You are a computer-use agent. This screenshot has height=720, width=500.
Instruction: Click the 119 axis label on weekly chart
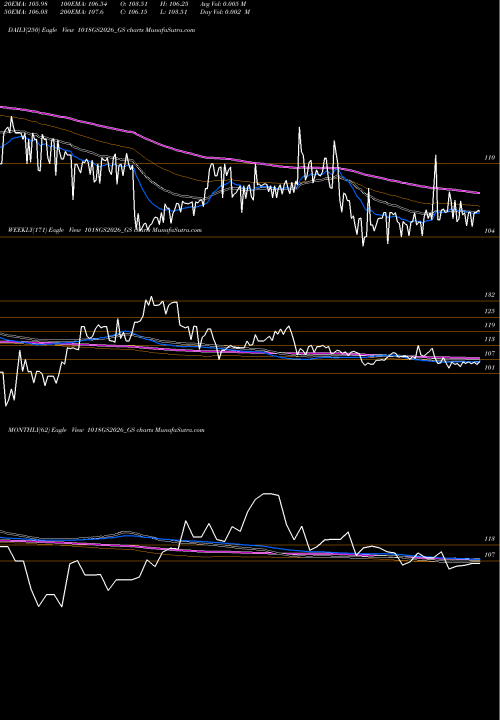pyautogui.click(x=490, y=325)
